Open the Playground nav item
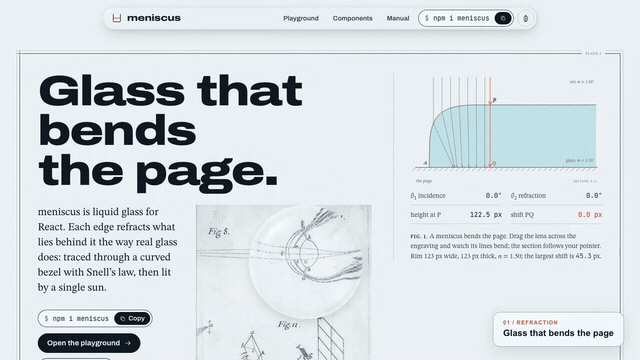640x360 pixels. click(301, 18)
